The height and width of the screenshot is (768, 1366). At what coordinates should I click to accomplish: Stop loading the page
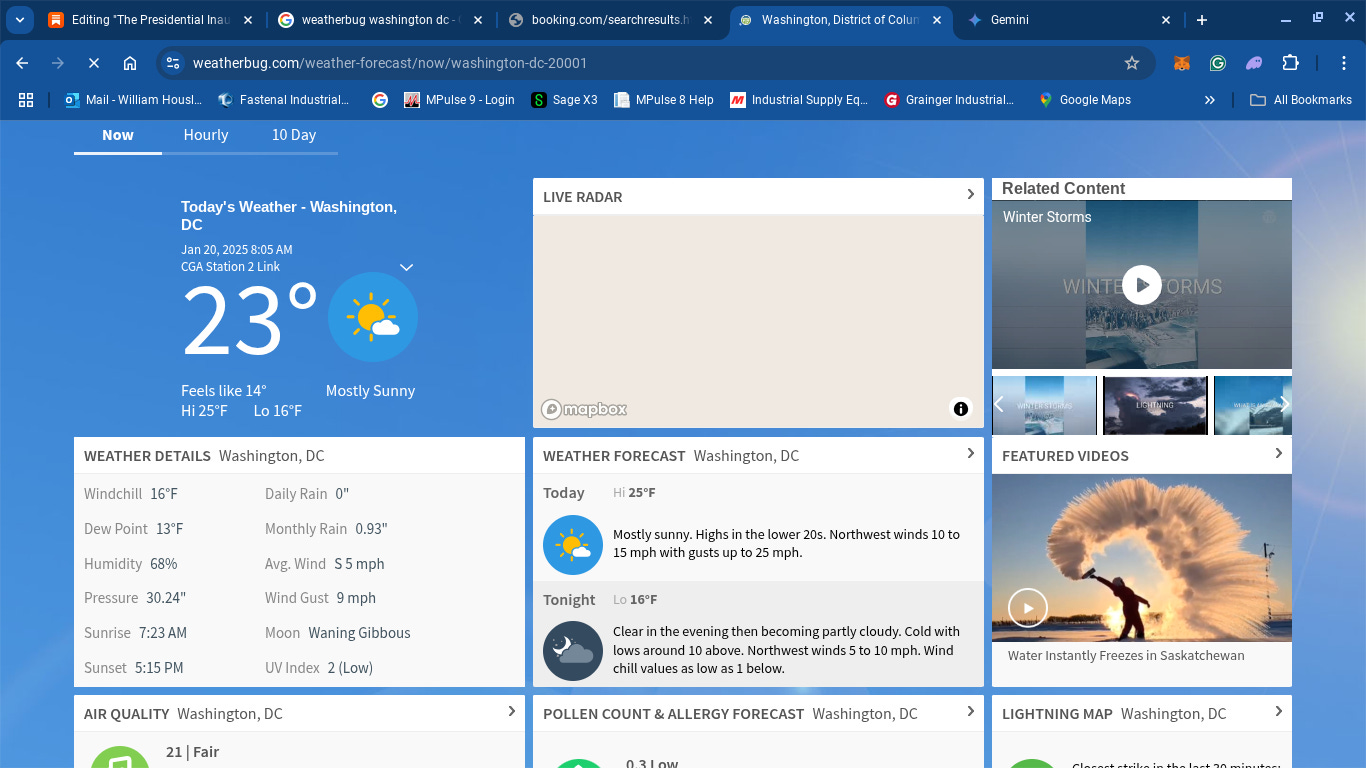[94, 63]
